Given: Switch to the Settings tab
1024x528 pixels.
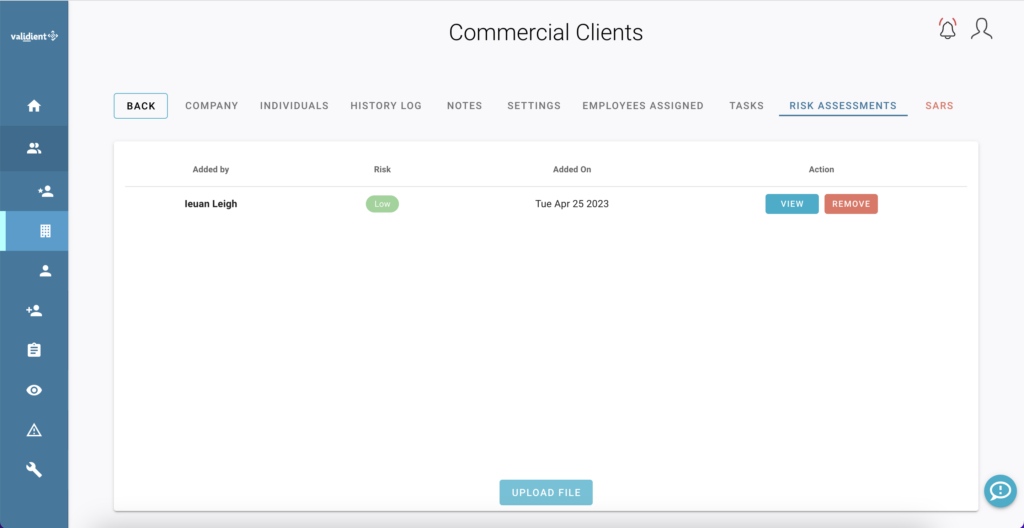Looking at the screenshot, I should [x=534, y=106].
